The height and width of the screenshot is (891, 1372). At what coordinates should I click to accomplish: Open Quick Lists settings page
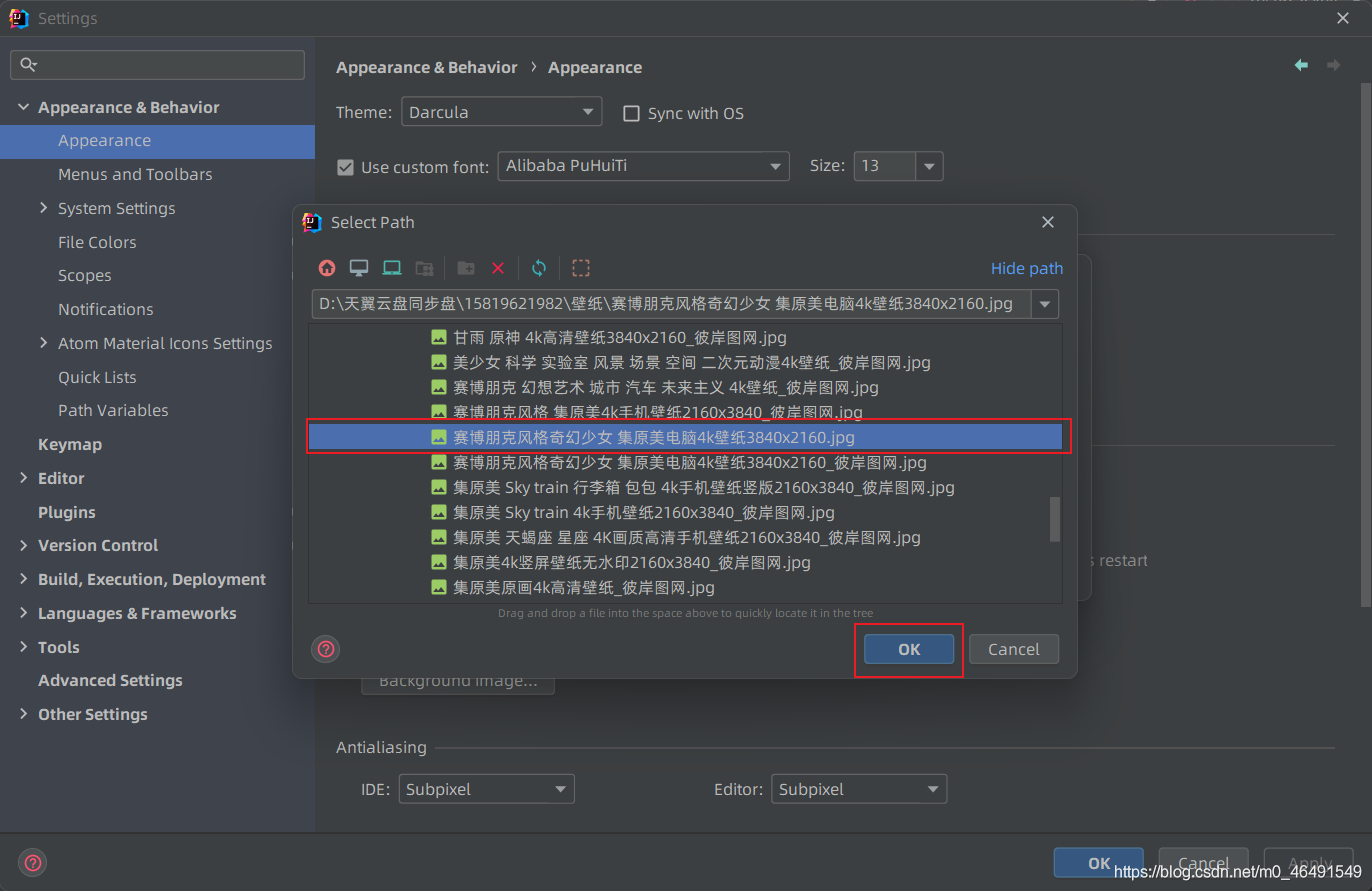pyautogui.click(x=97, y=377)
